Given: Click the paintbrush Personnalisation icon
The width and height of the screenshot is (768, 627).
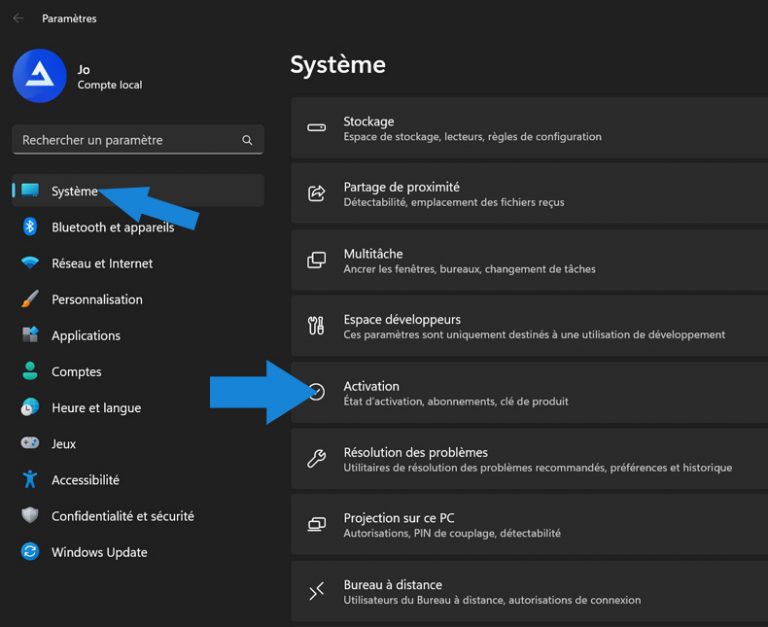Looking at the screenshot, I should click(x=30, y=298).
